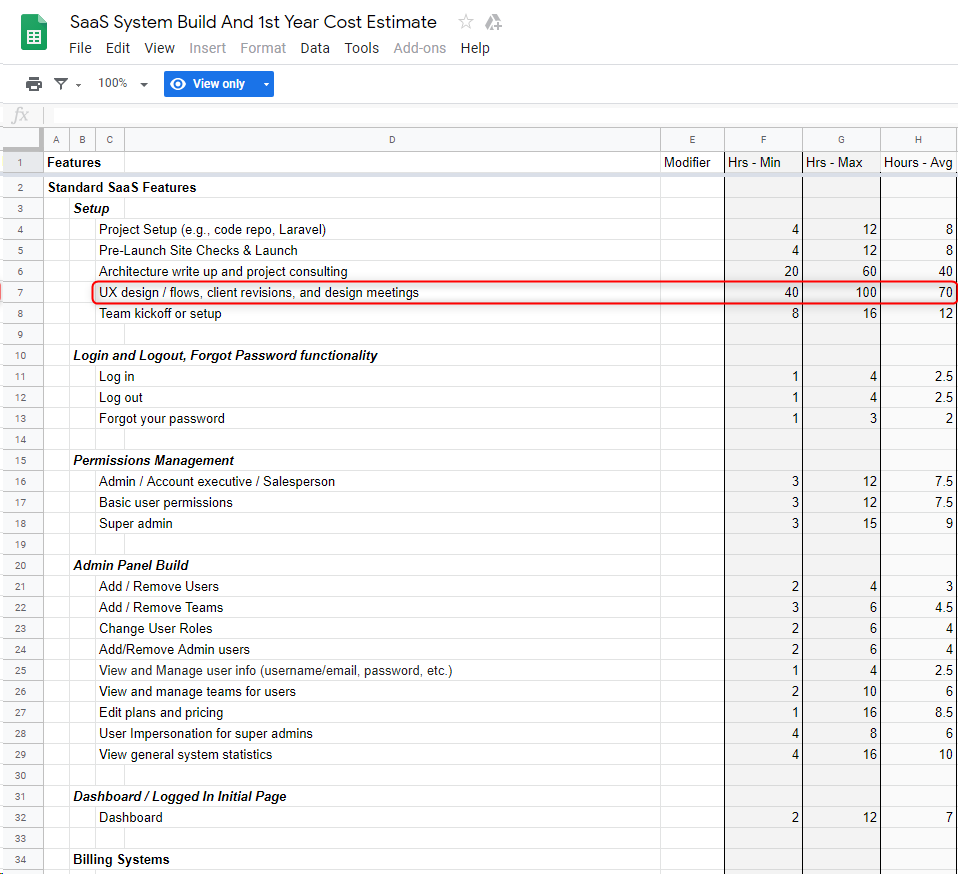The width and height of the screenshot is (958, 874).
Task: Select column H header
Action: (x=918, y=140)
